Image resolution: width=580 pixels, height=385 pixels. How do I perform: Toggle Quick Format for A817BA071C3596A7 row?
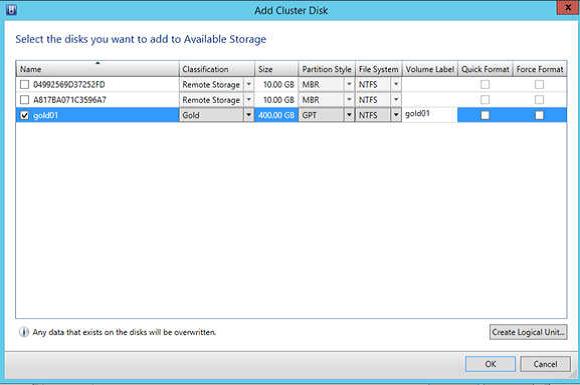(x=485, y=100)
